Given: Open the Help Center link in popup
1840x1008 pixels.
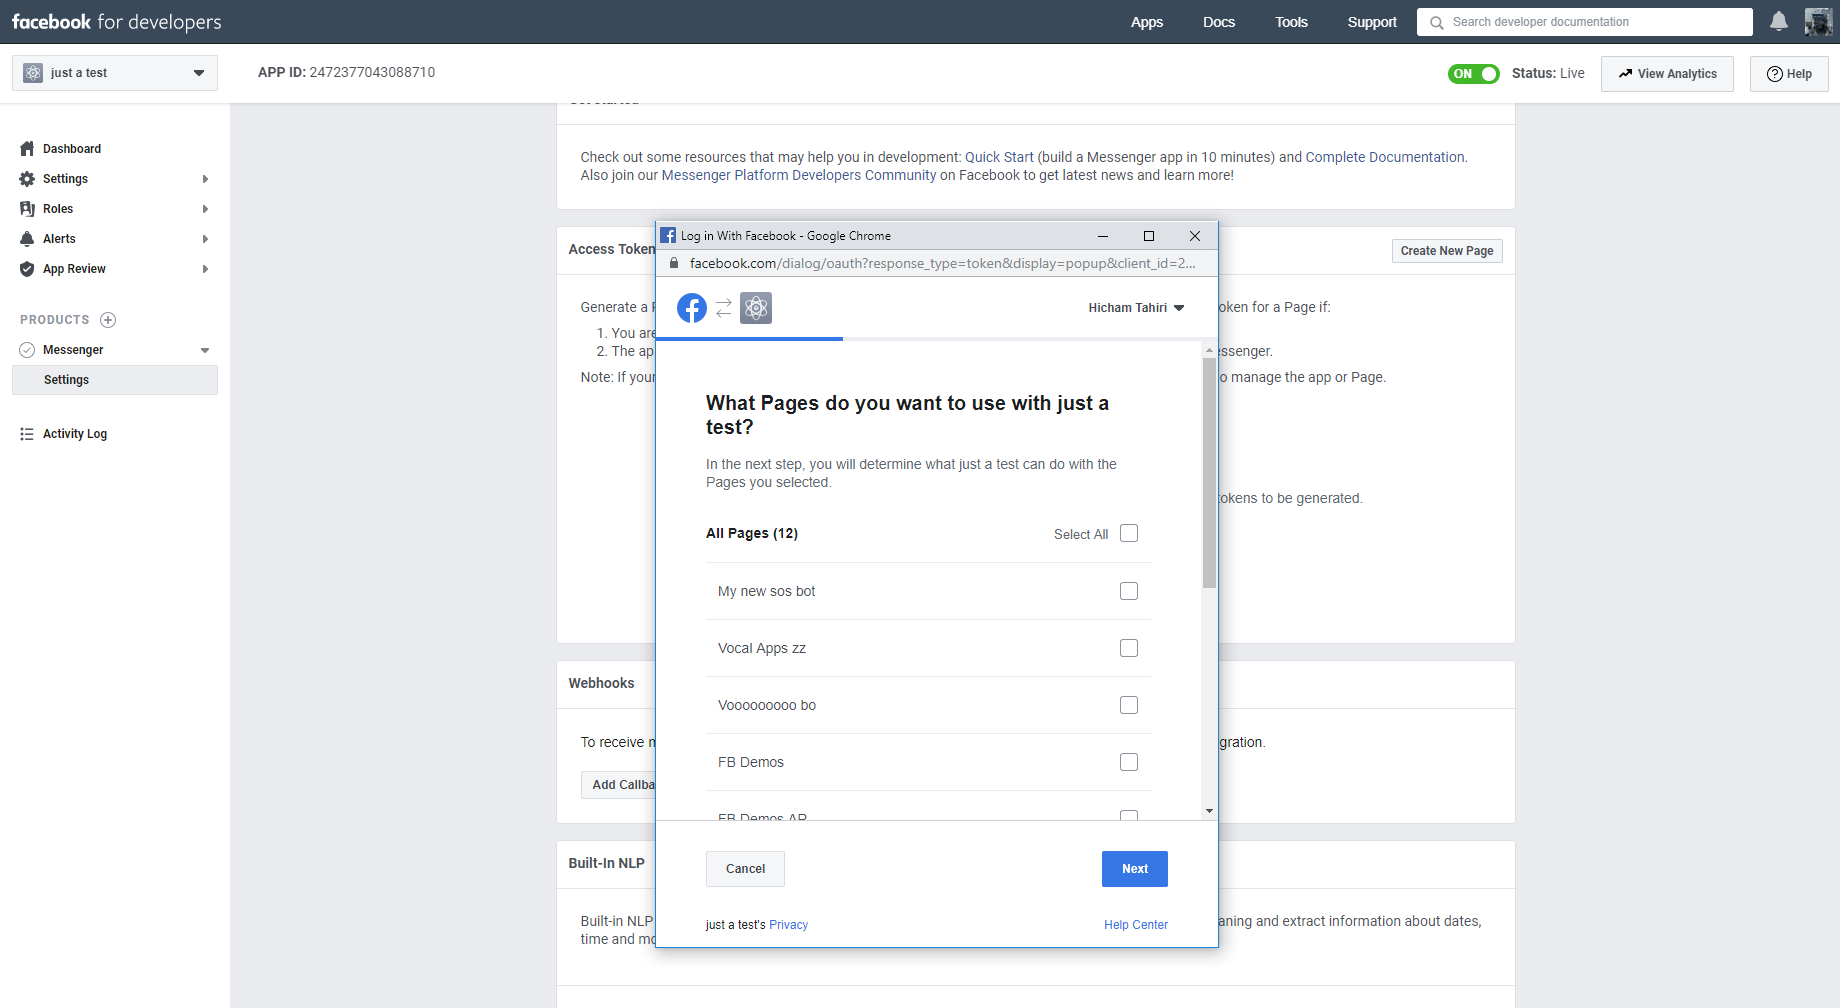Looking at the screenshot, I should tap(1136, 925).
